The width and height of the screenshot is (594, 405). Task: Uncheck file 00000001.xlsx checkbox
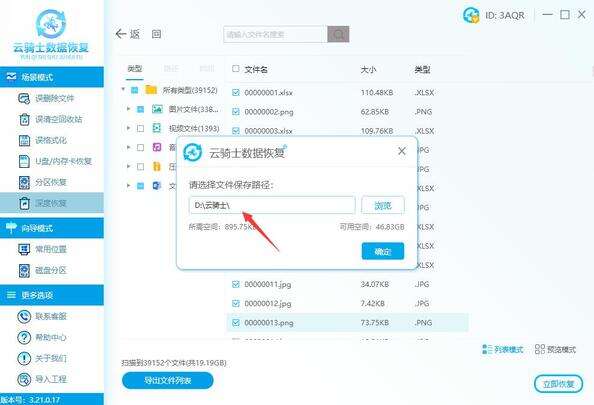point(236,92)
